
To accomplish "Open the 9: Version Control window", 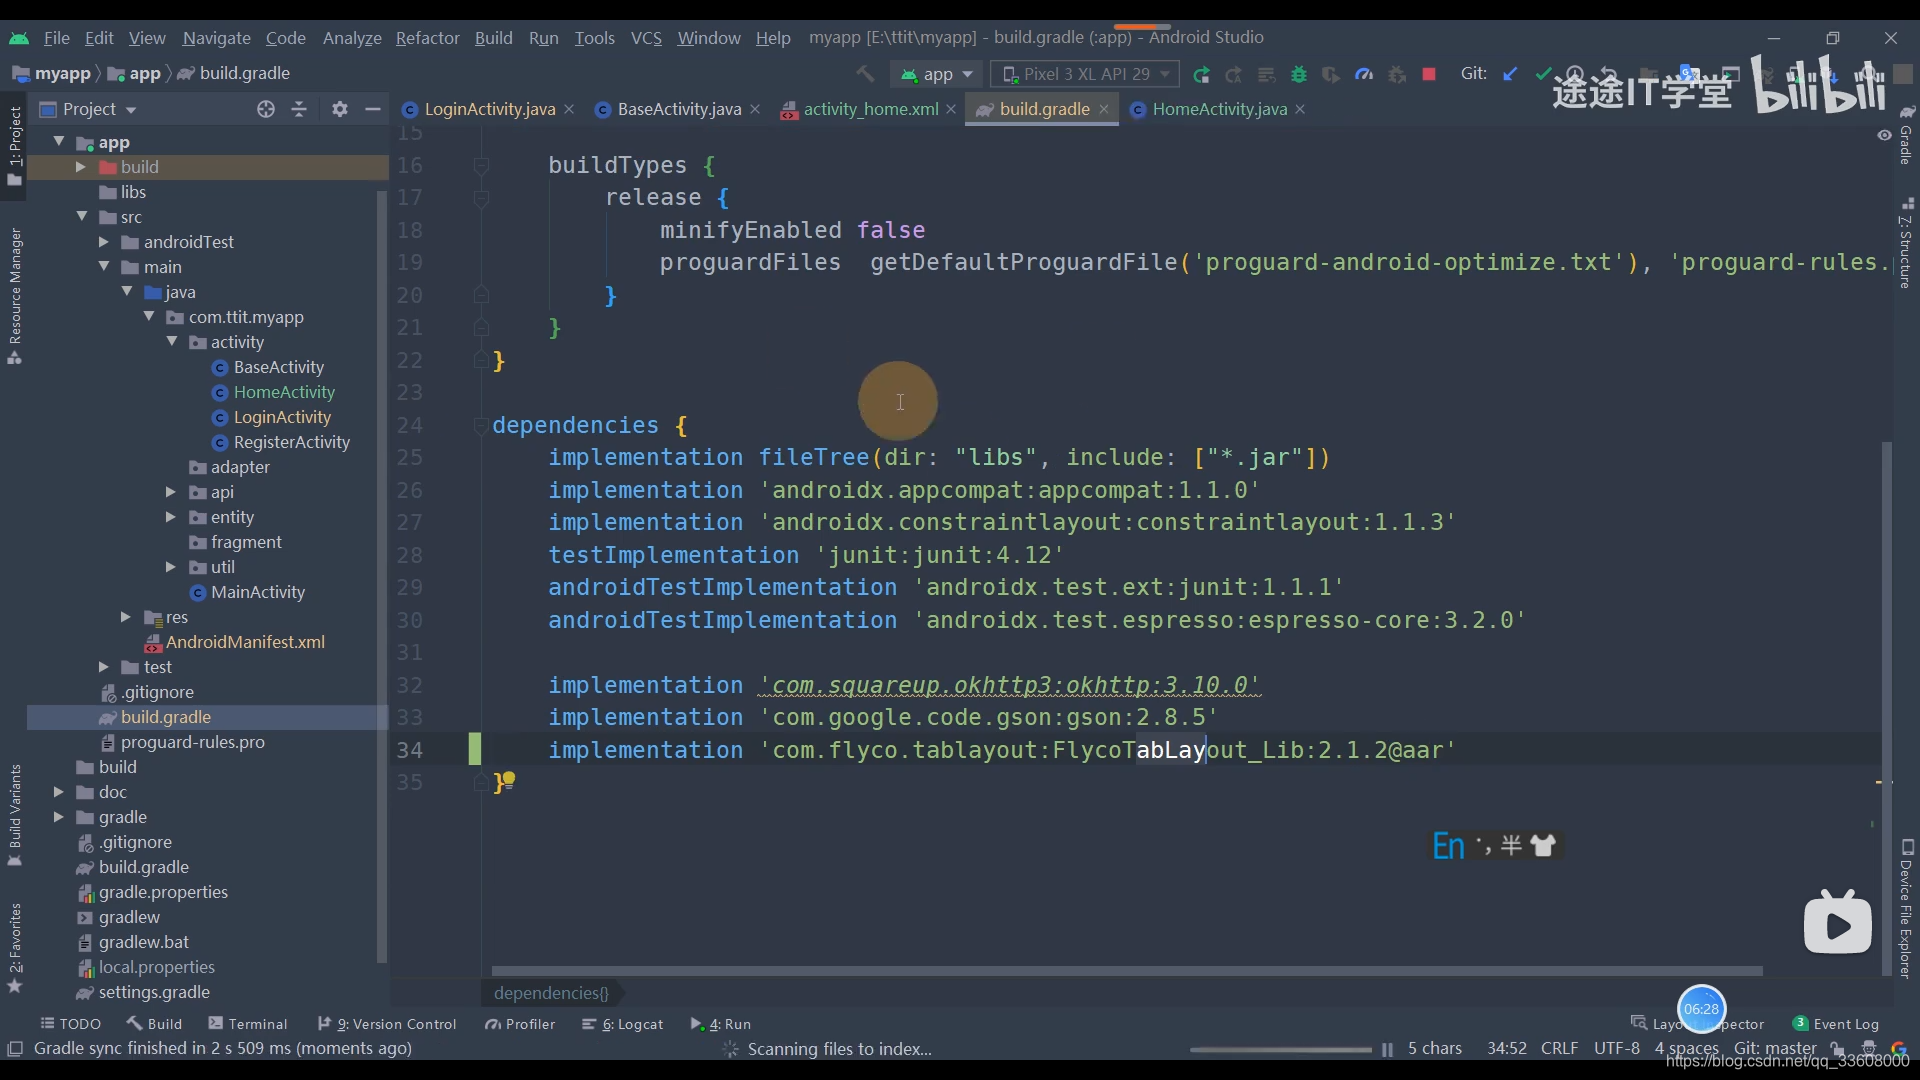I will coord(387,1024).
